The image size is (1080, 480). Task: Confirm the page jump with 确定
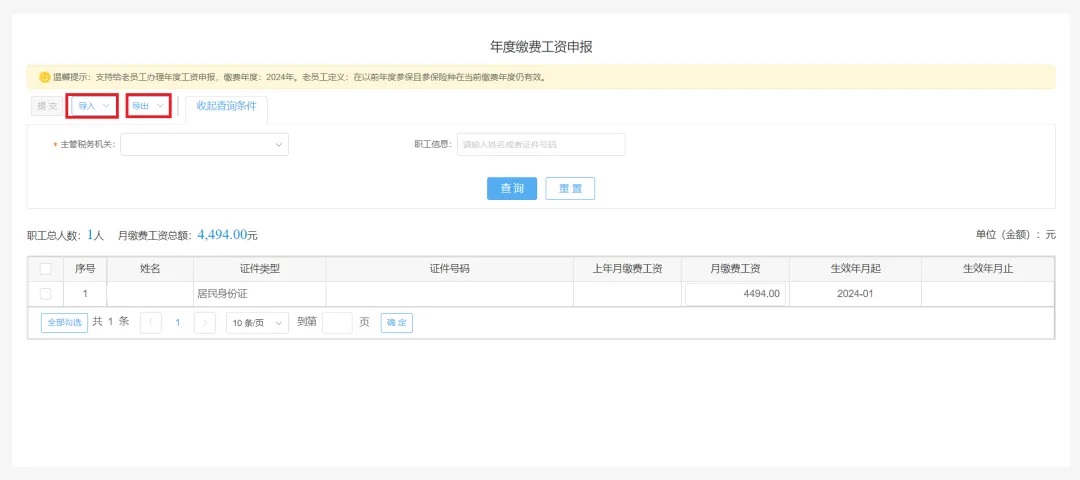[x=397, y=323]
